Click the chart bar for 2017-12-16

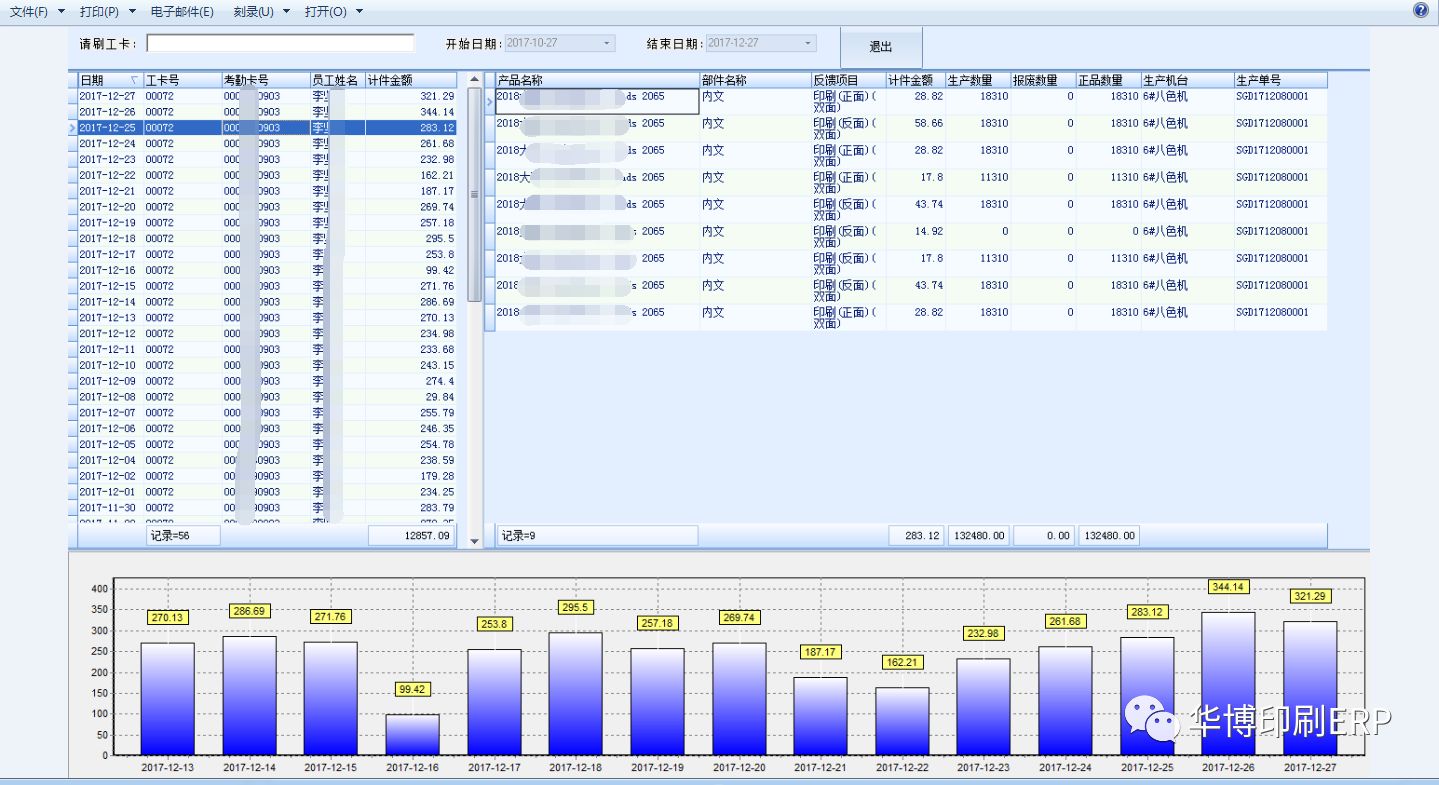tap(412, 734)
